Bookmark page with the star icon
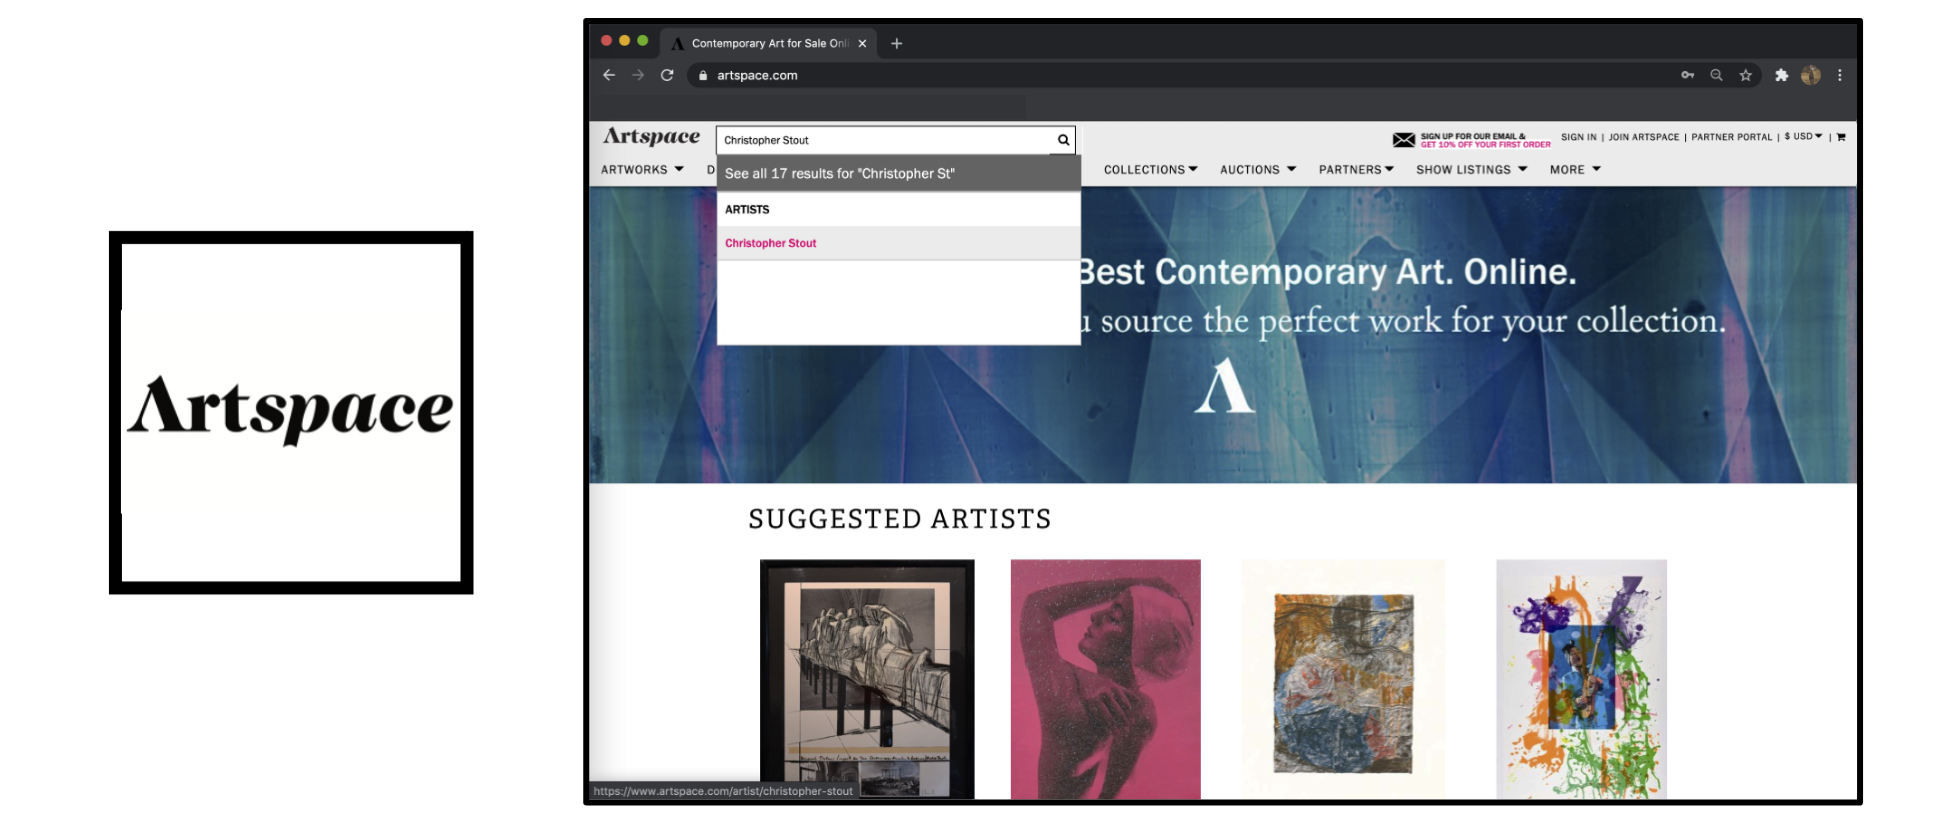The height and width of the screenshot is (824, 1938). coord(1745,75)
